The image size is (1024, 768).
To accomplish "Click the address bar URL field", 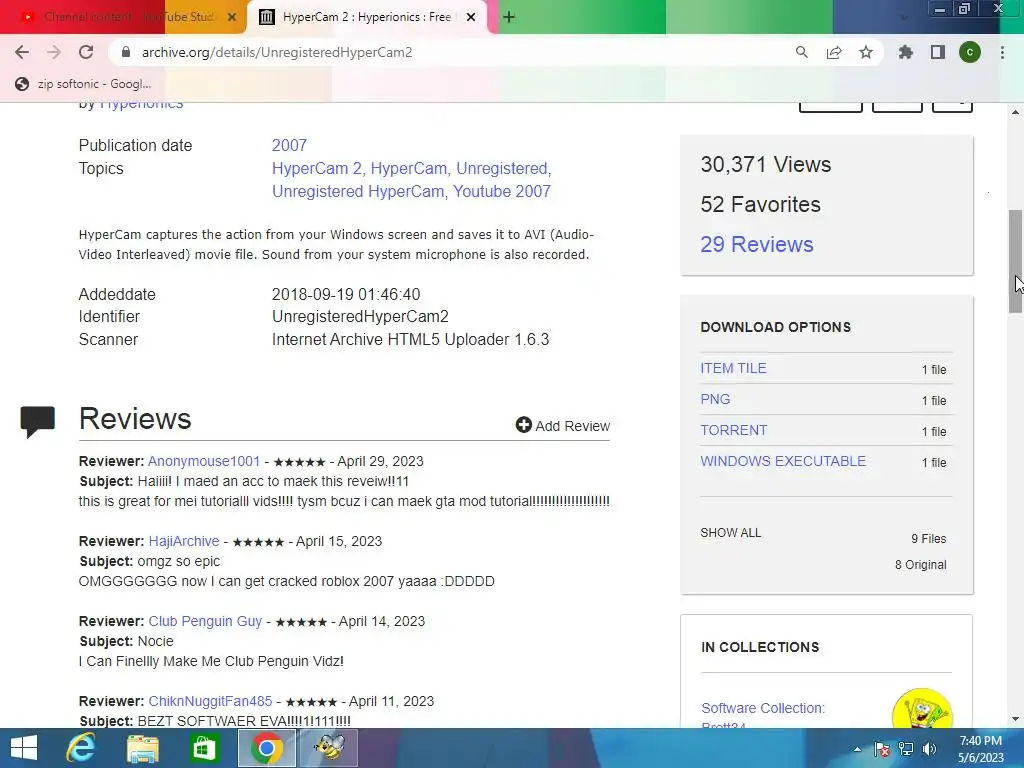I will (451, 52).
